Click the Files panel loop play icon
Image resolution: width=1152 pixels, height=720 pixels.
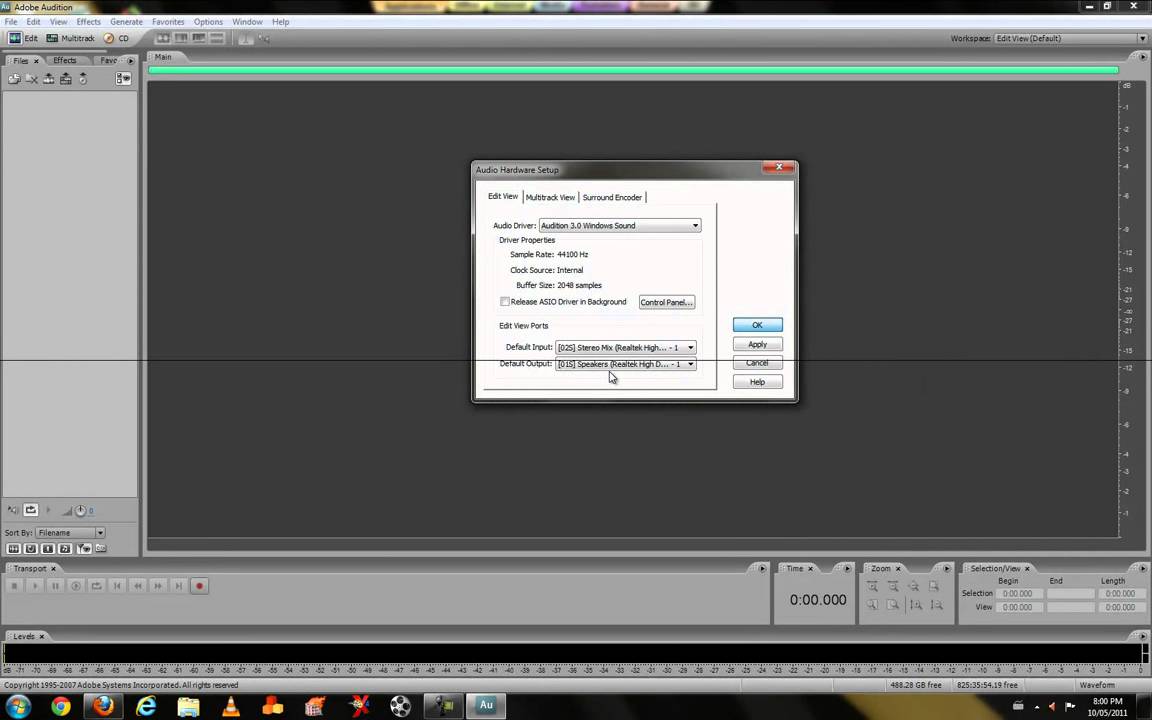30,510
